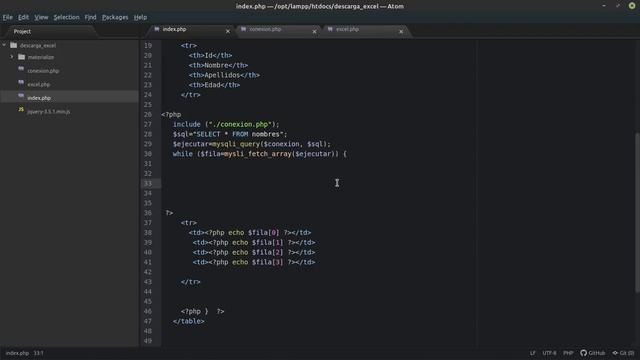Click the echo $fila[3] line
This screenshot has height=360, width=640.
(x=254, y=262)
